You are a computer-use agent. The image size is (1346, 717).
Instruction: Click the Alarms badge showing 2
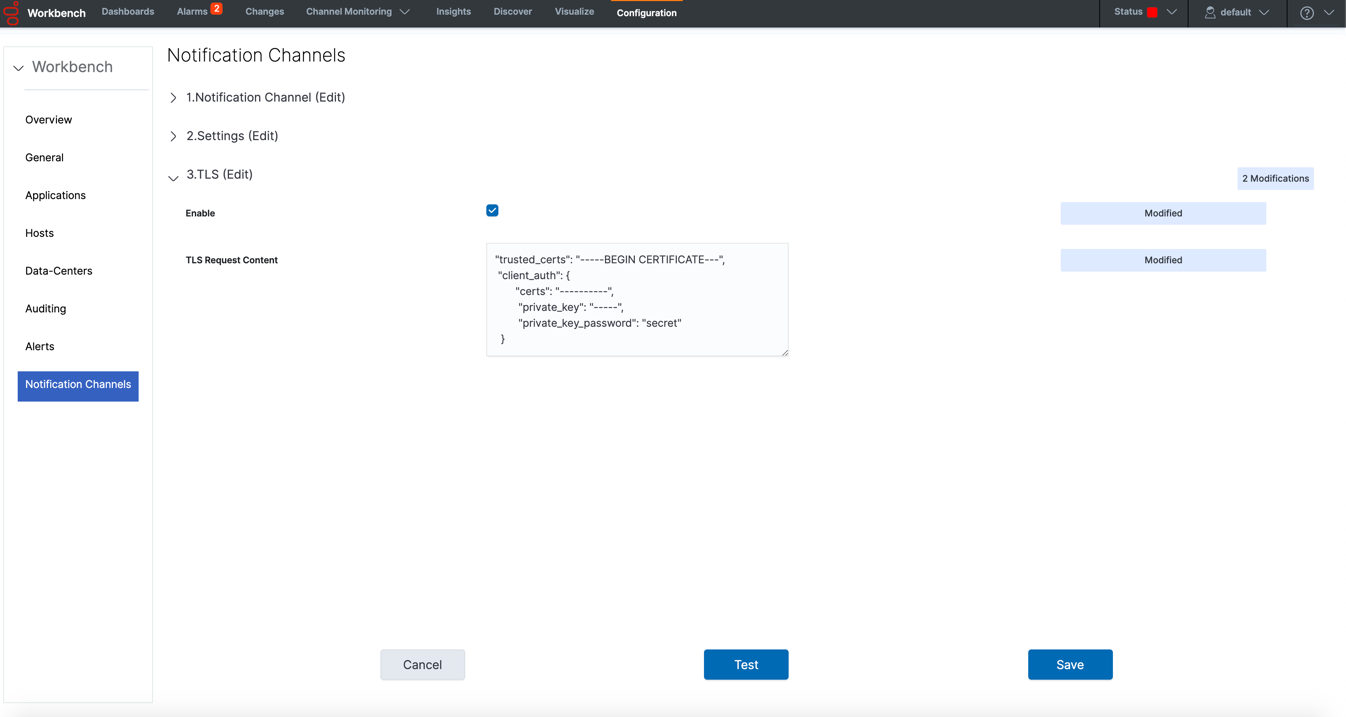216,9
